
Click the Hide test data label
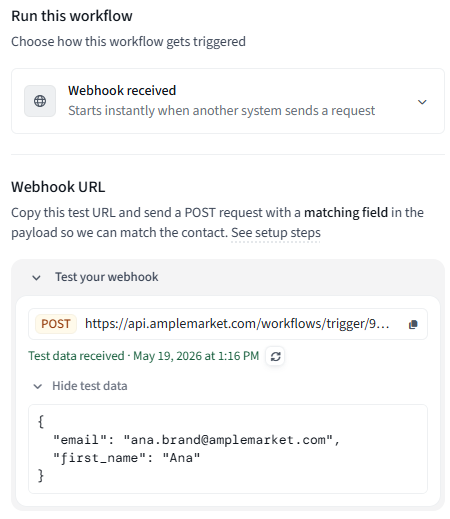(x=90, y=386)
